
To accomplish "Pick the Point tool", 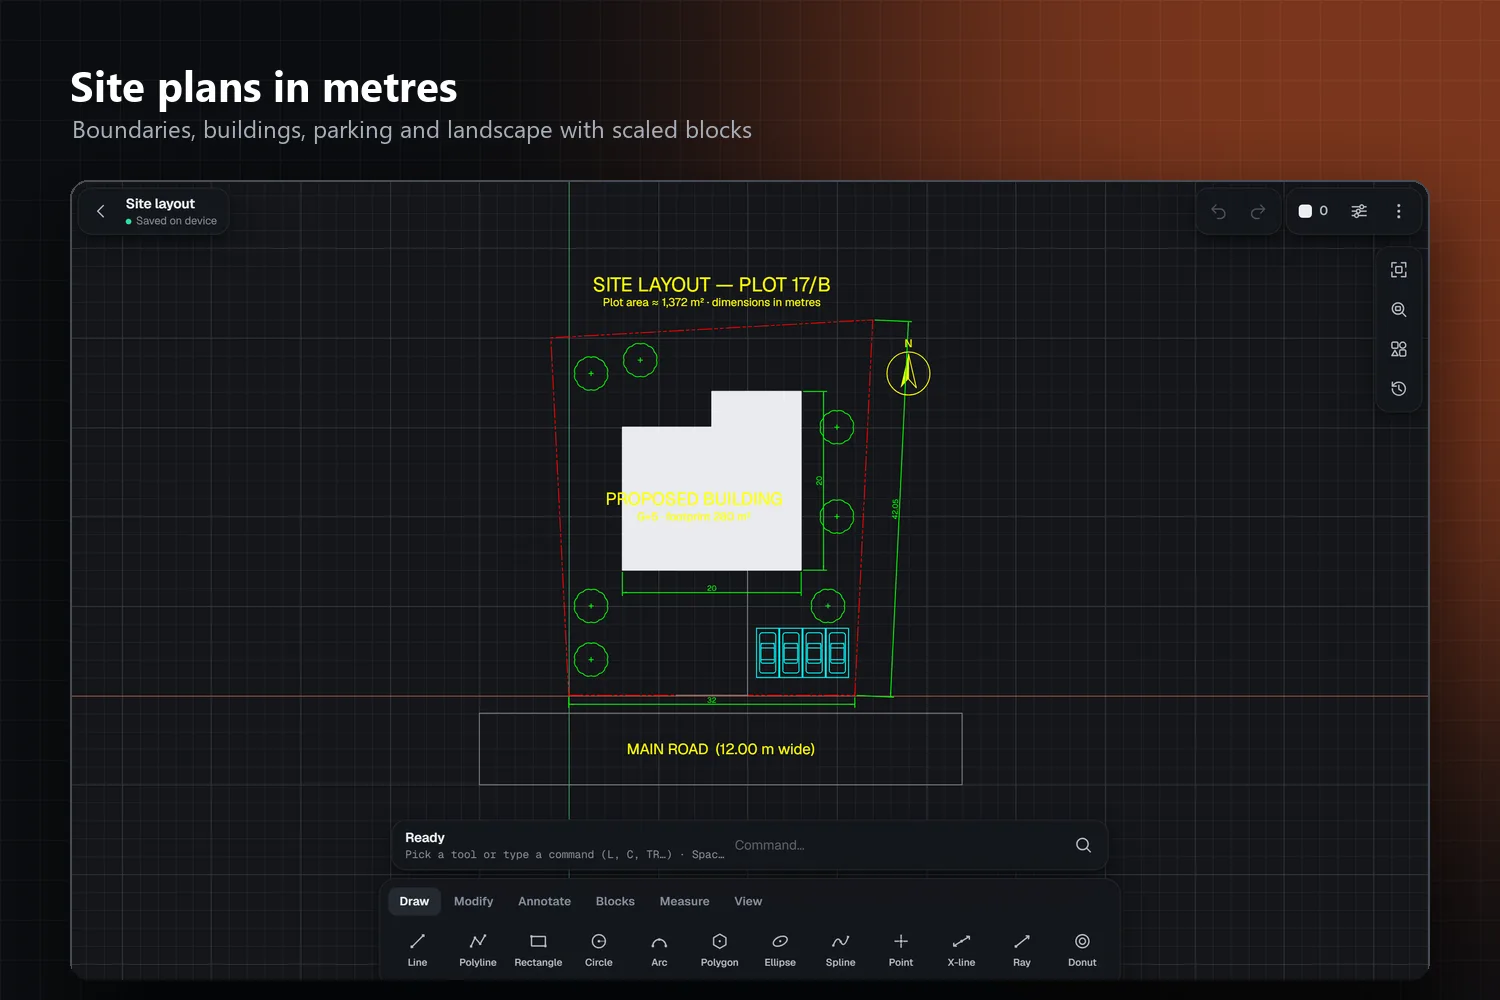I will click(x=901, y=950).
